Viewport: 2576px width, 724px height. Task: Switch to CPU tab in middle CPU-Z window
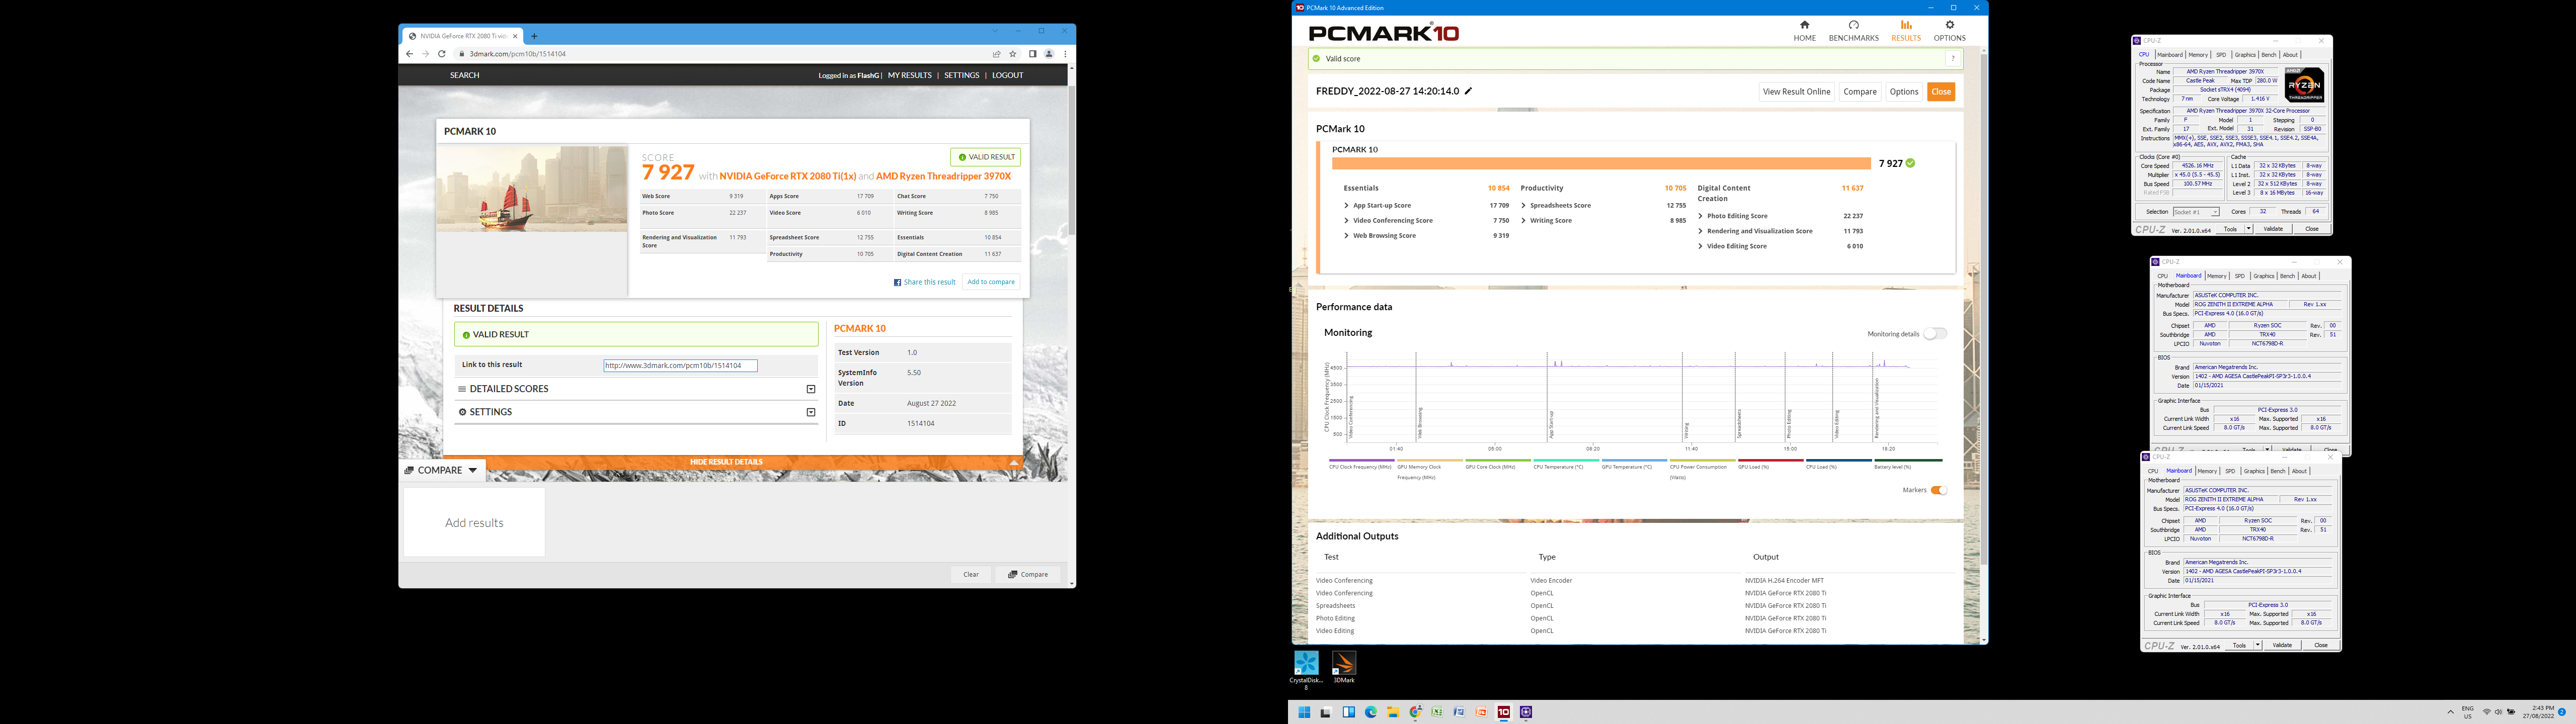2162,276
